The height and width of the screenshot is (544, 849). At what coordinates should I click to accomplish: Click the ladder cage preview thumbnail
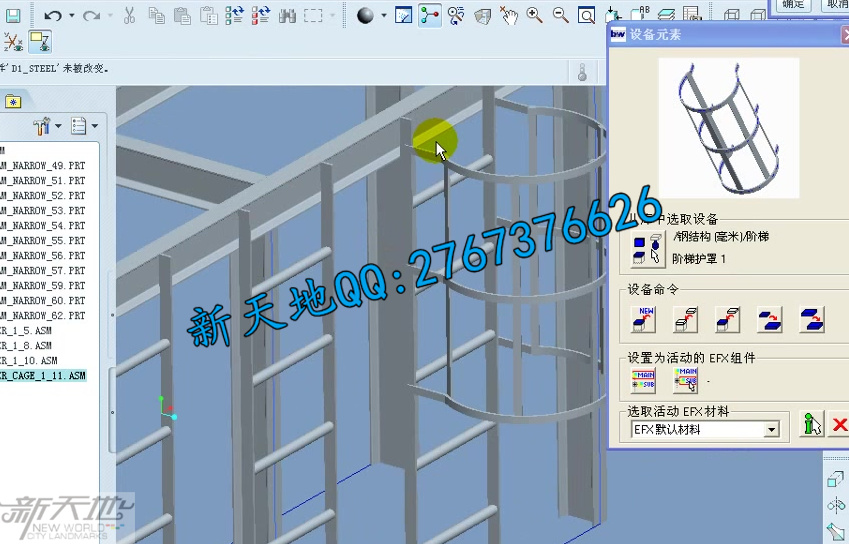tap(728, 128)
